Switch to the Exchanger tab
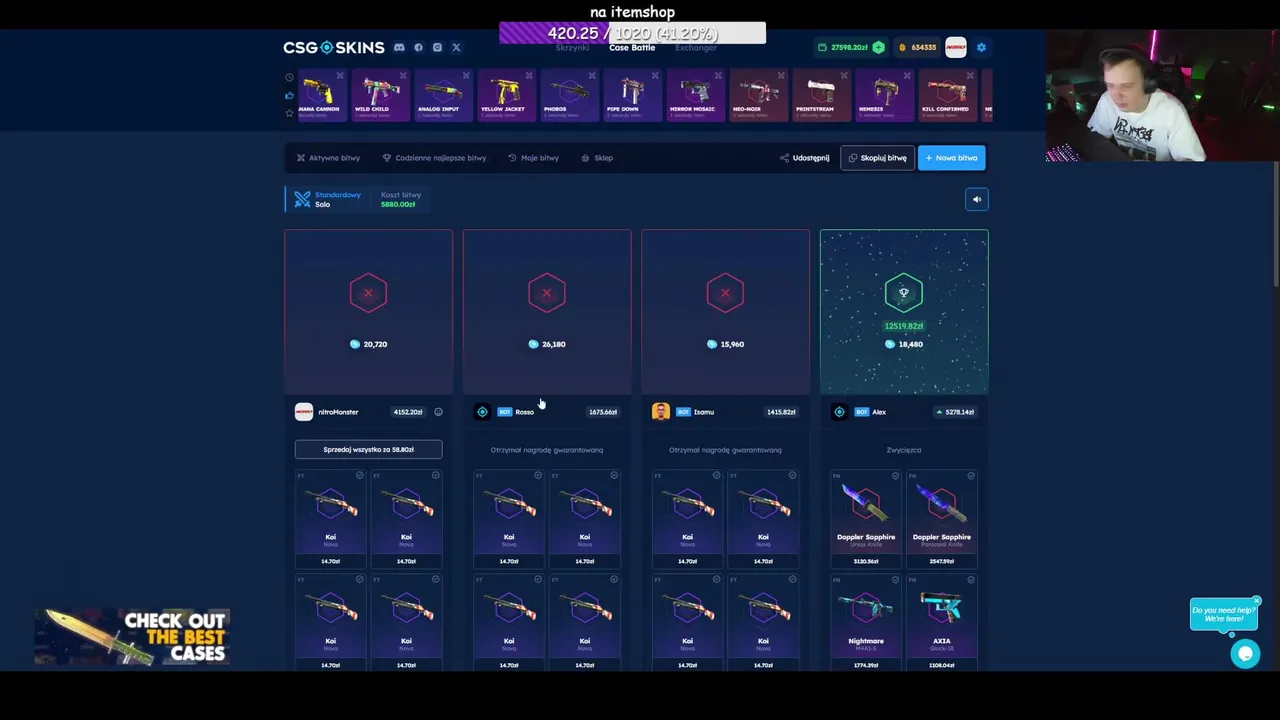 click(696, 48)
